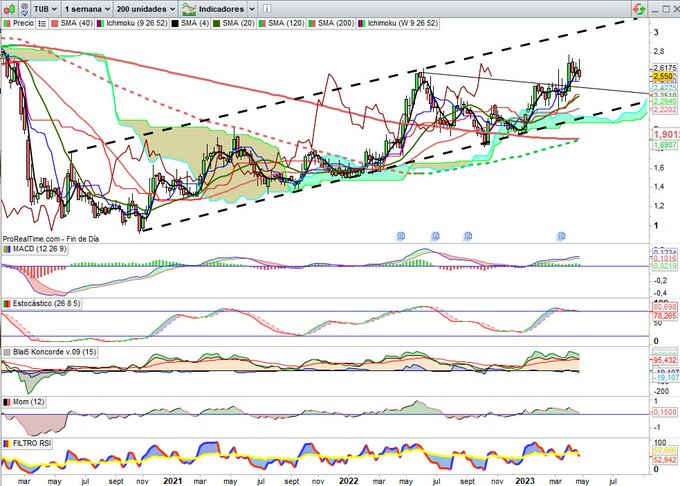Select the SMA (120) indicator label
680x486 pixels.
pos(286,23)
